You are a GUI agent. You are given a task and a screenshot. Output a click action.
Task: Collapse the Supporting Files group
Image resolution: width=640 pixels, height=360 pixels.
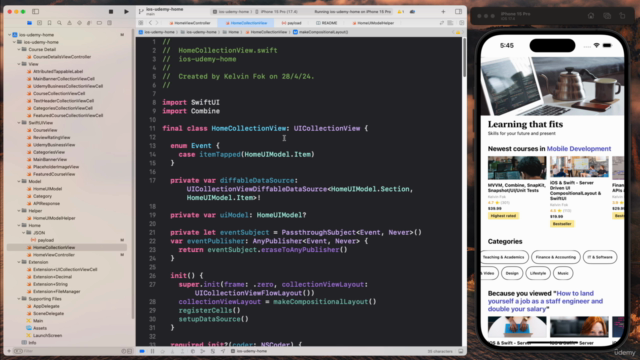click(x=19, y=299)
